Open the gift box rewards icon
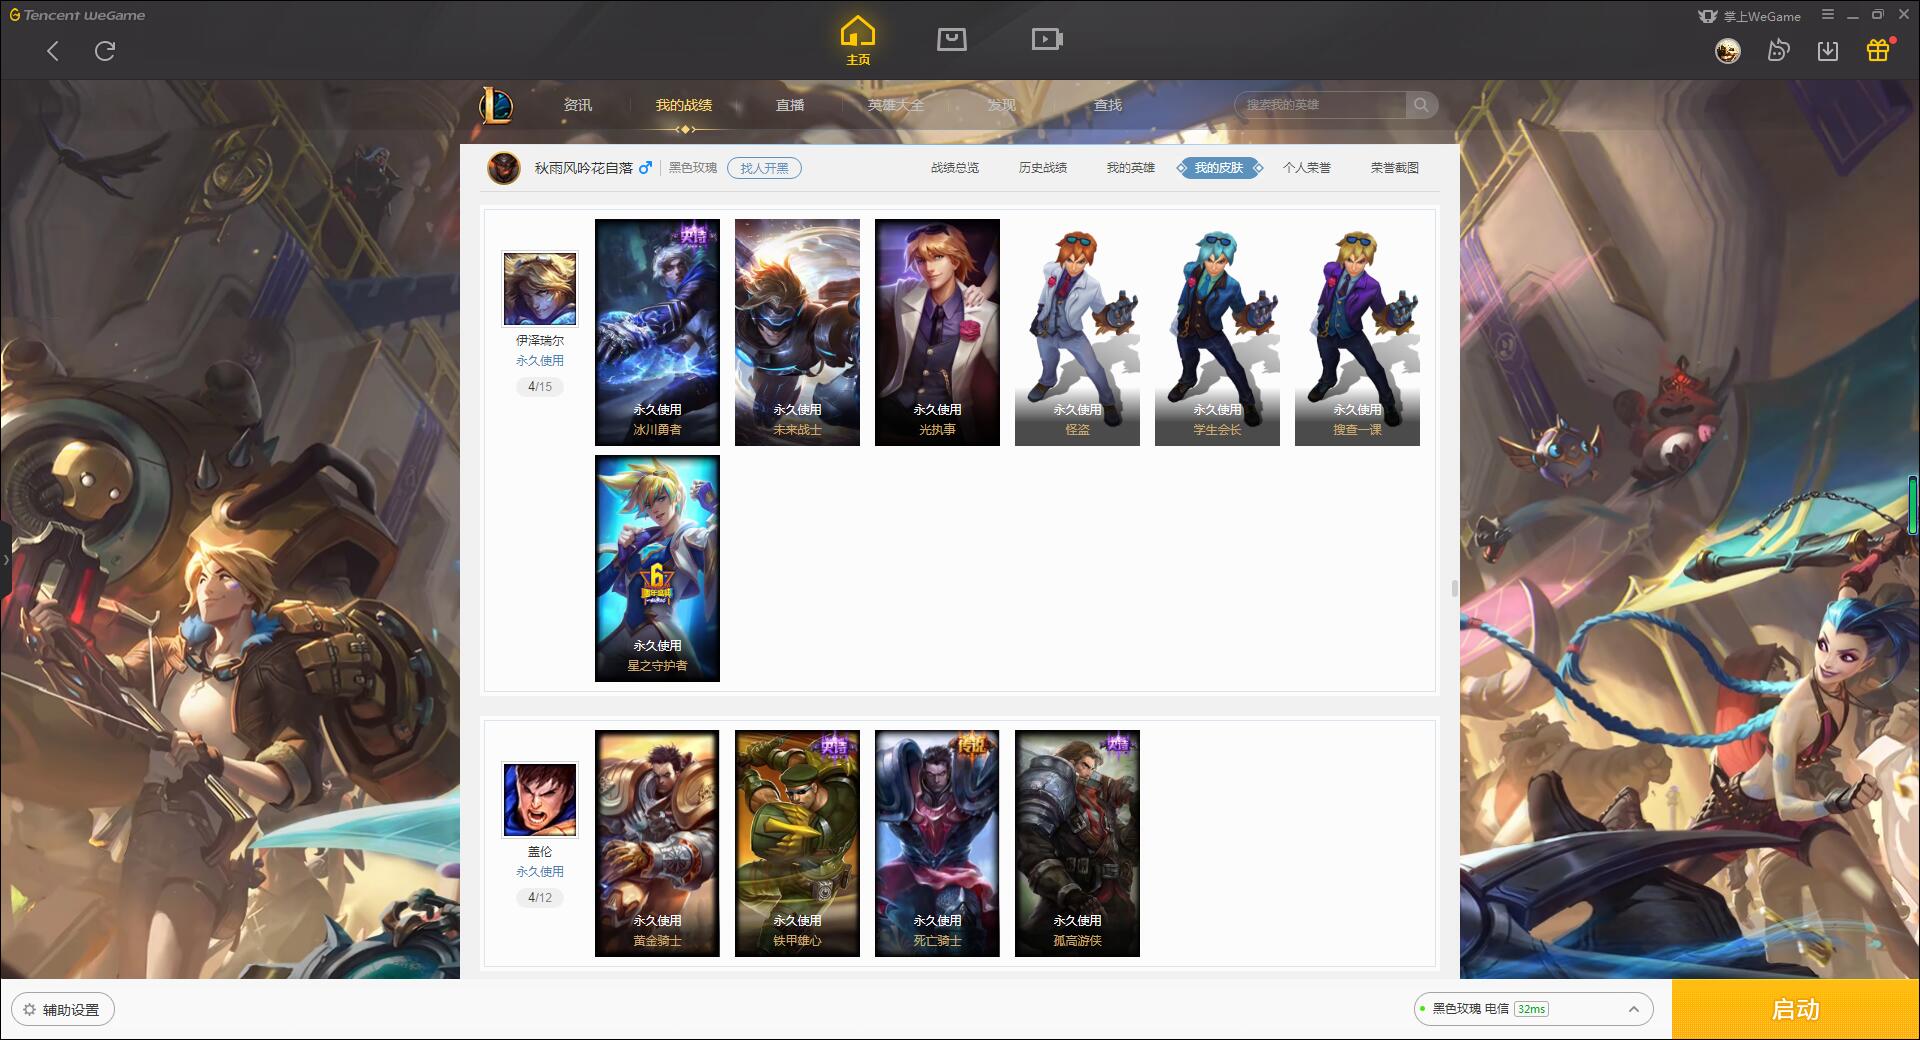 [x=1879, y=50]
